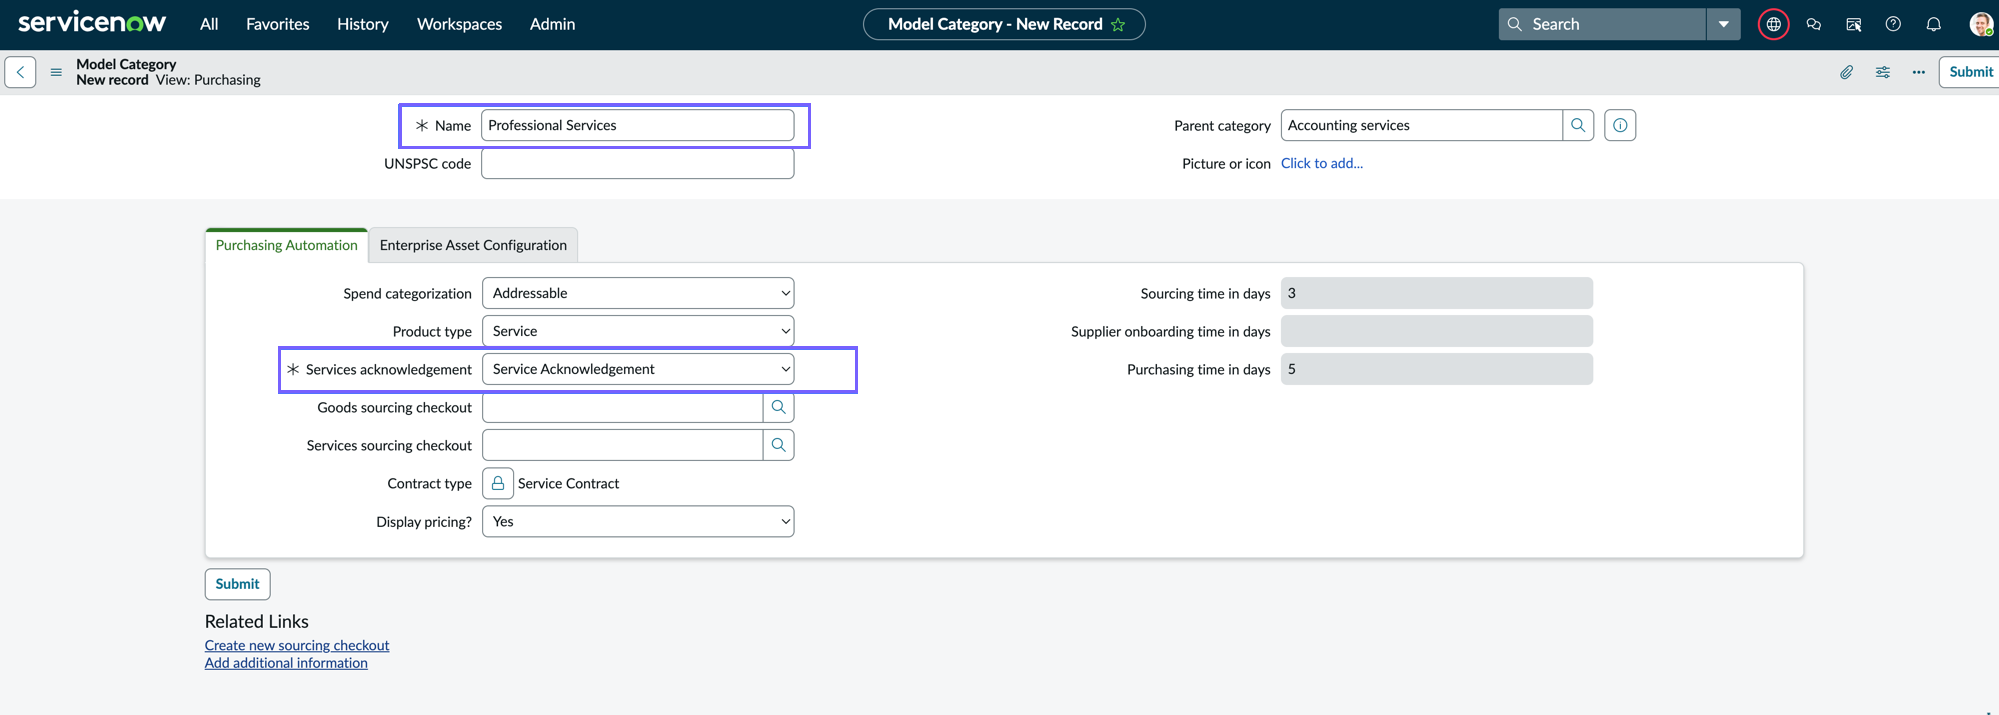1999x715 pixels.
Task: Click the attachments paperclip icon
Action: pyautogui.click(x=1846, y=72)
